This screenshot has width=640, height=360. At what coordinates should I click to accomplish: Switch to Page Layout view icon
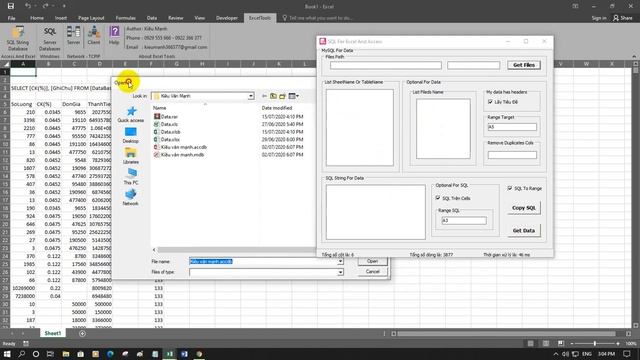[546, 344]
